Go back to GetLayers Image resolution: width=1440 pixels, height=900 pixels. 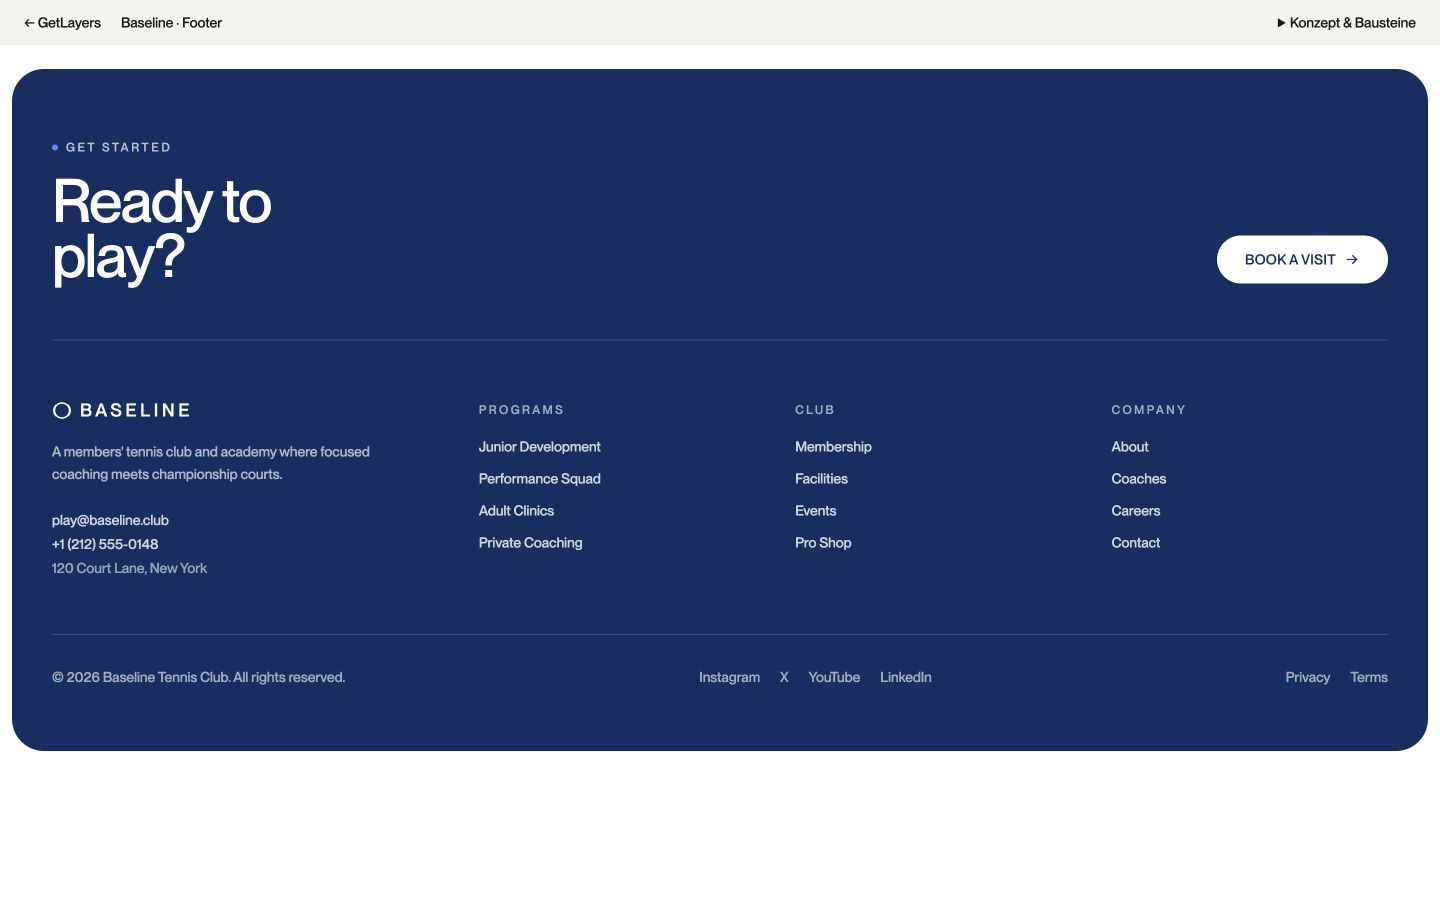[x=62, y=23]
